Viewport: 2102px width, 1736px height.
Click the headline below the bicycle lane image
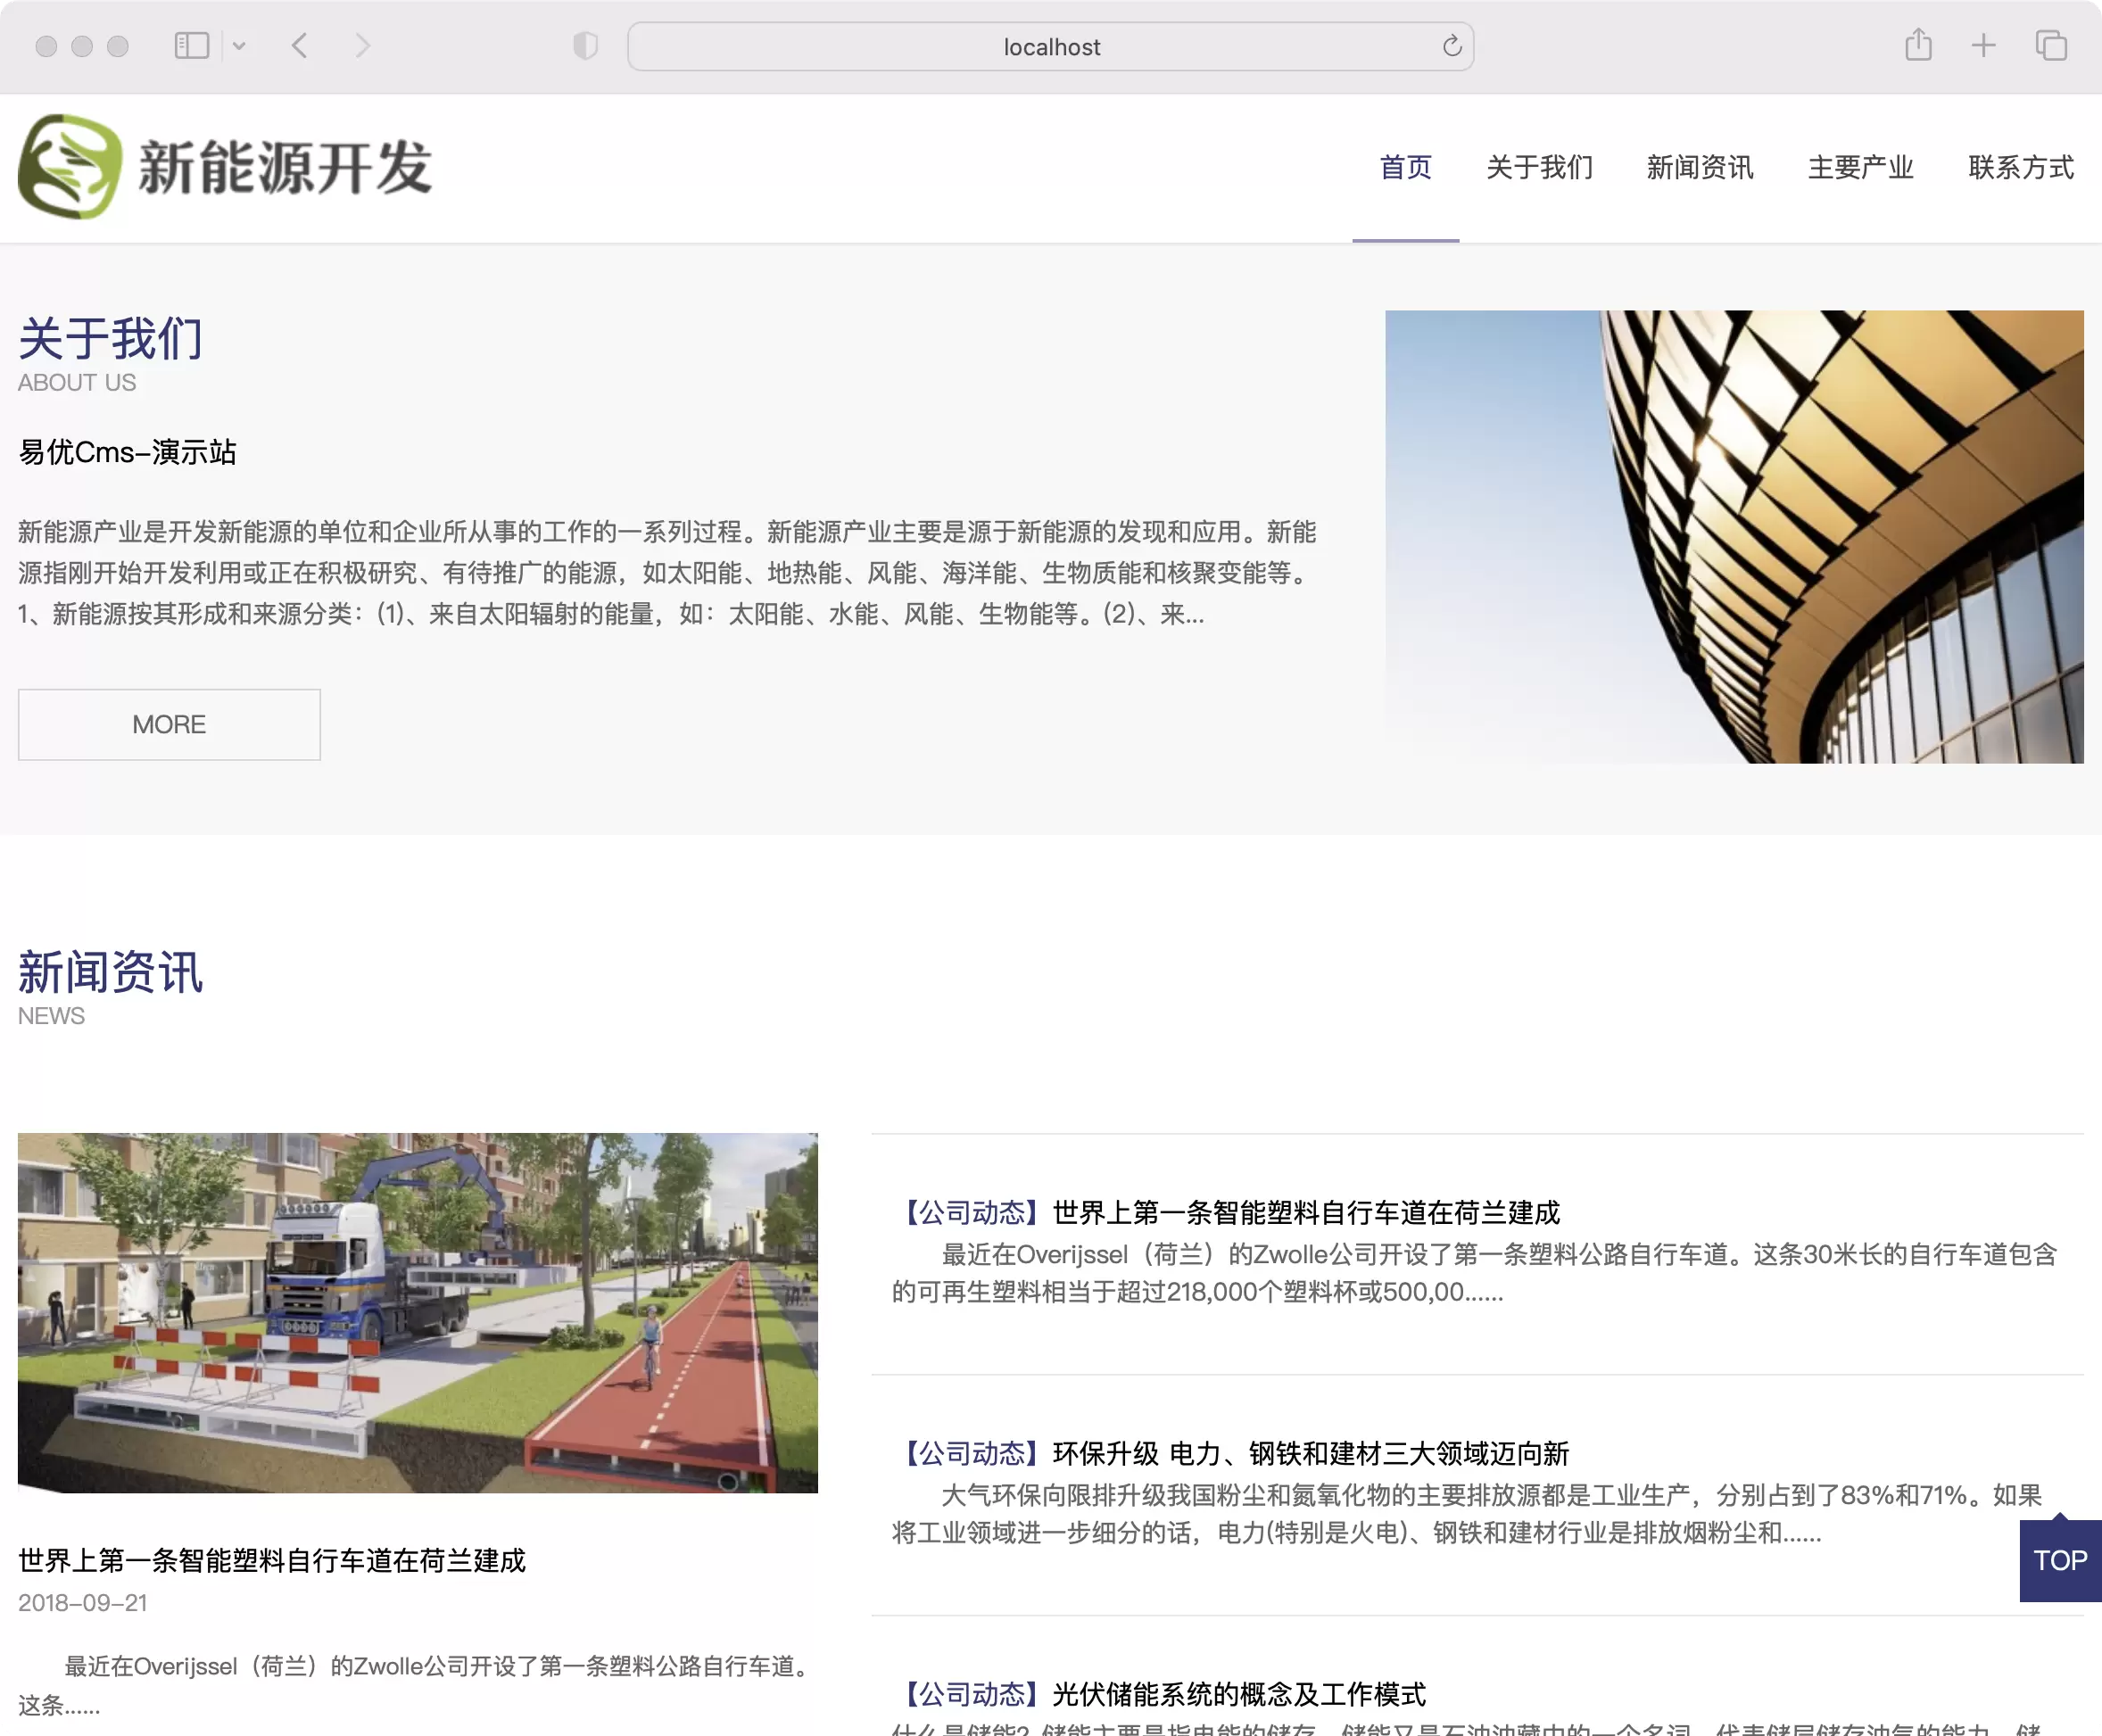coord(272,1561)
